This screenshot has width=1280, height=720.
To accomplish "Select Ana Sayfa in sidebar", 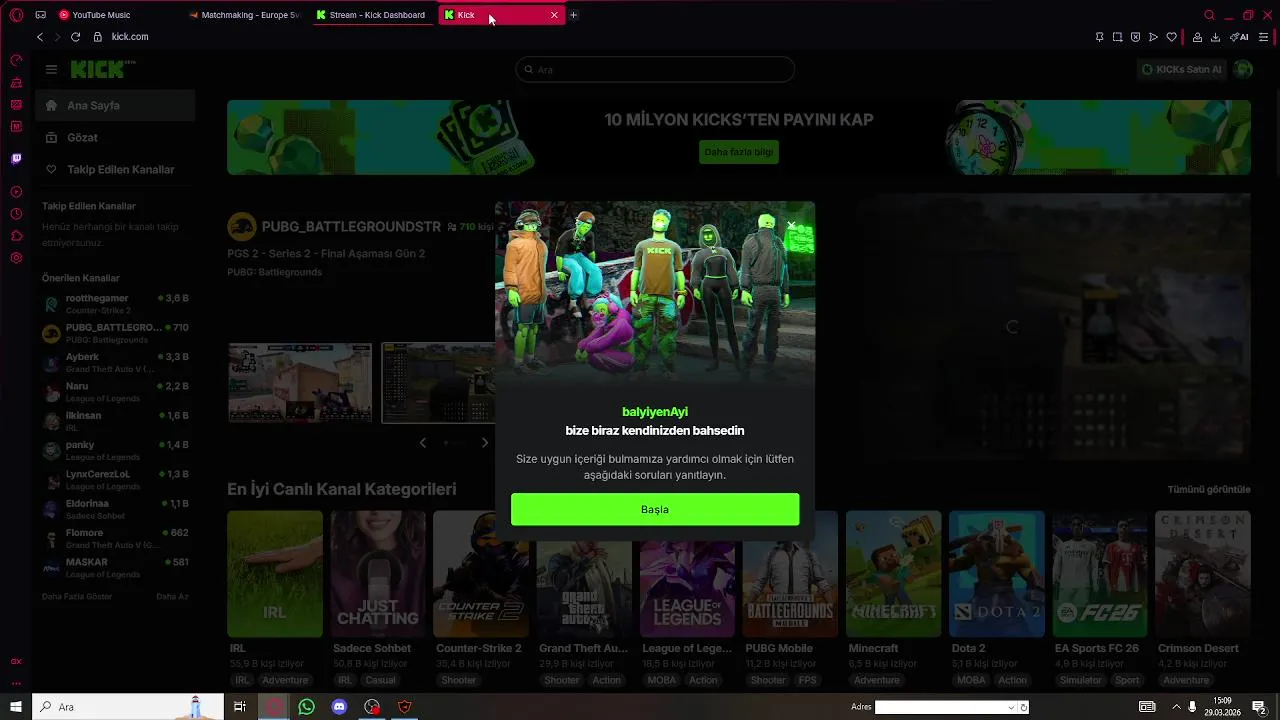I will pyautogui.click(x=115, y=105).
